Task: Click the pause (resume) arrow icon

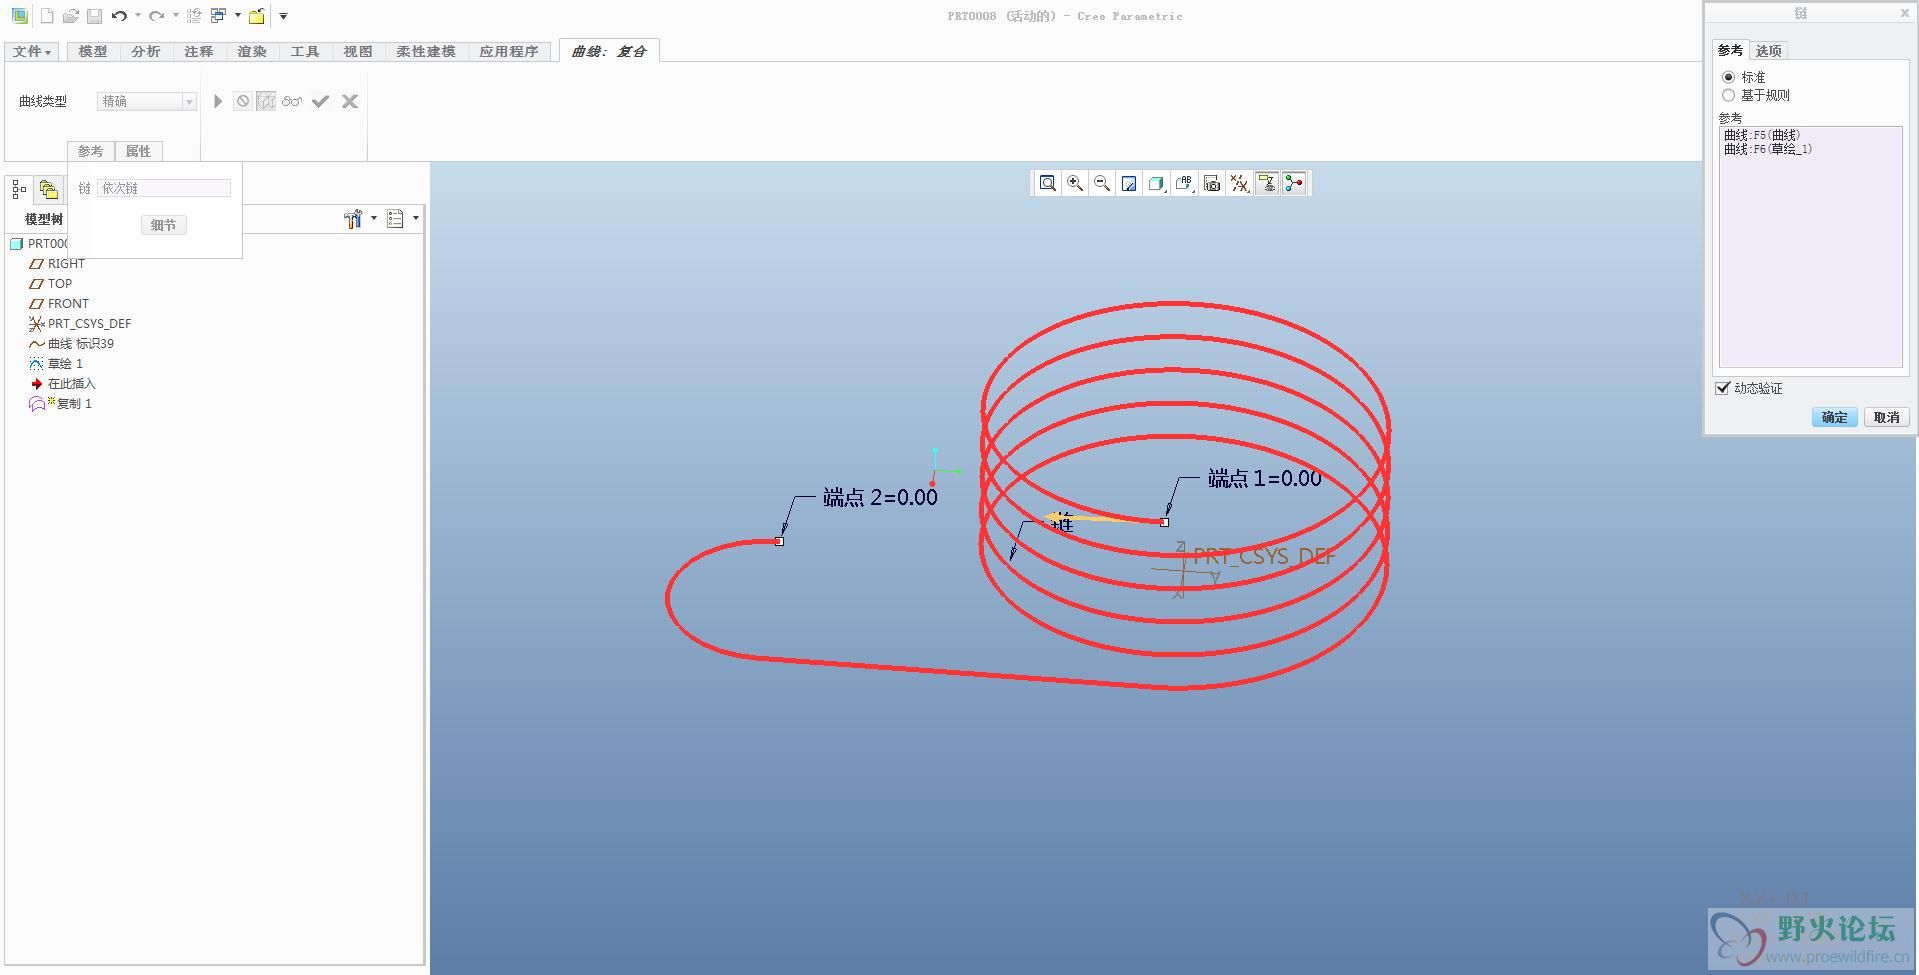Action: click(x=217, y=101)
